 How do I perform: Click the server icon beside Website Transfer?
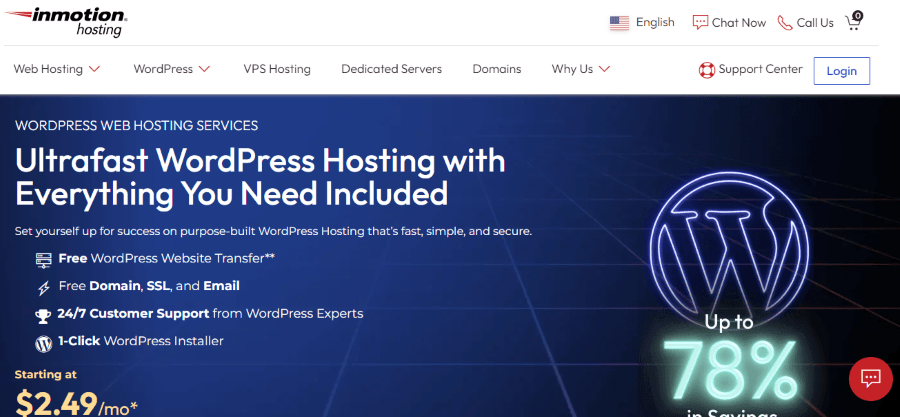(44, 260)
